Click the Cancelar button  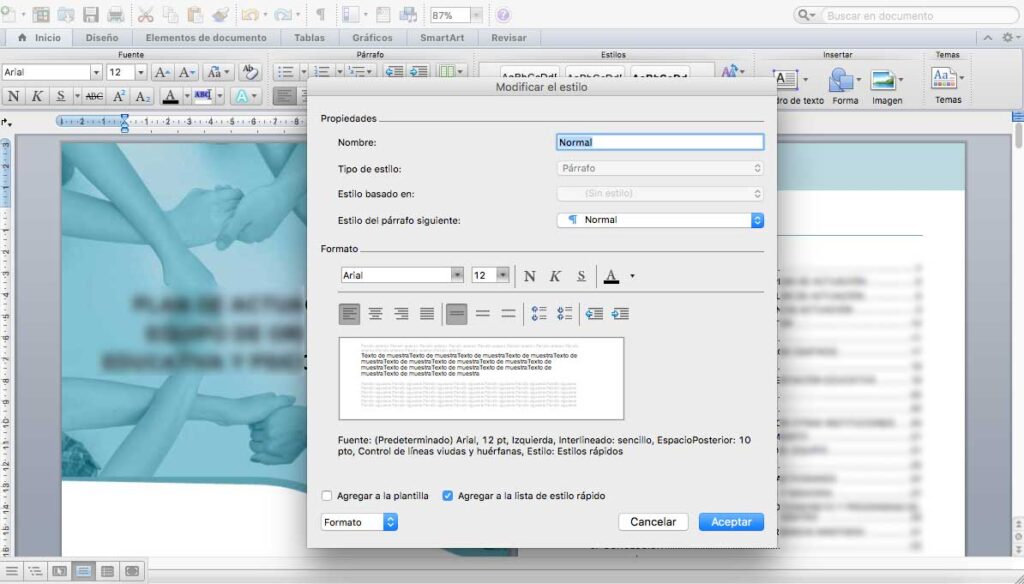click(x=653, y=522)
